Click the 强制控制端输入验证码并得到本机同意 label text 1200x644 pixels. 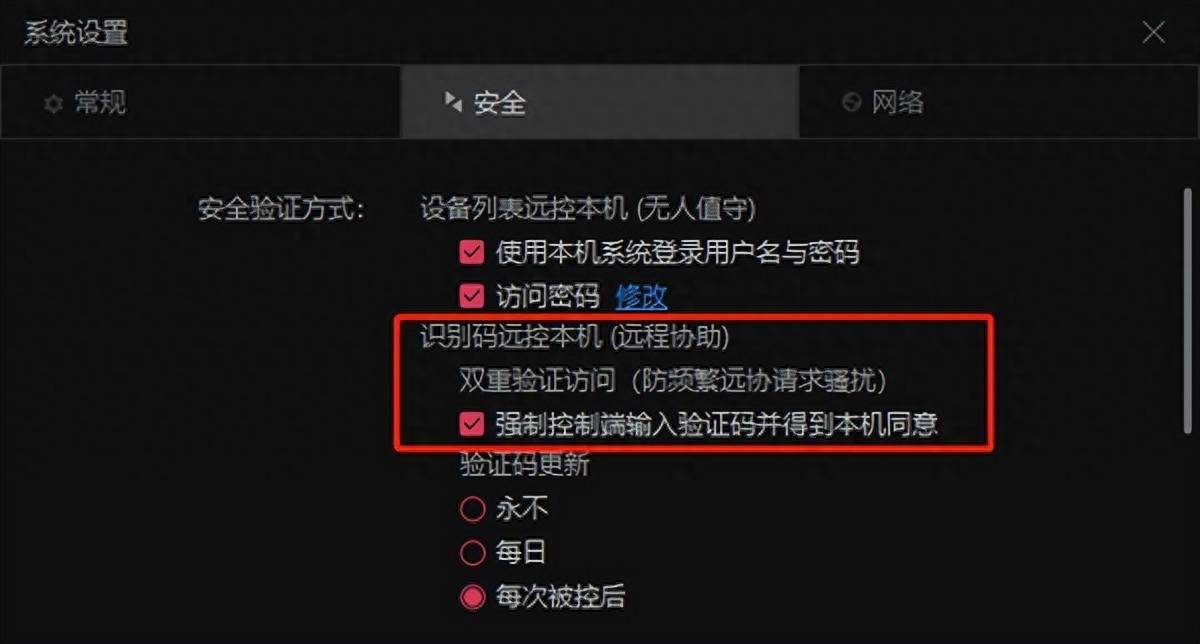[717, 424]
